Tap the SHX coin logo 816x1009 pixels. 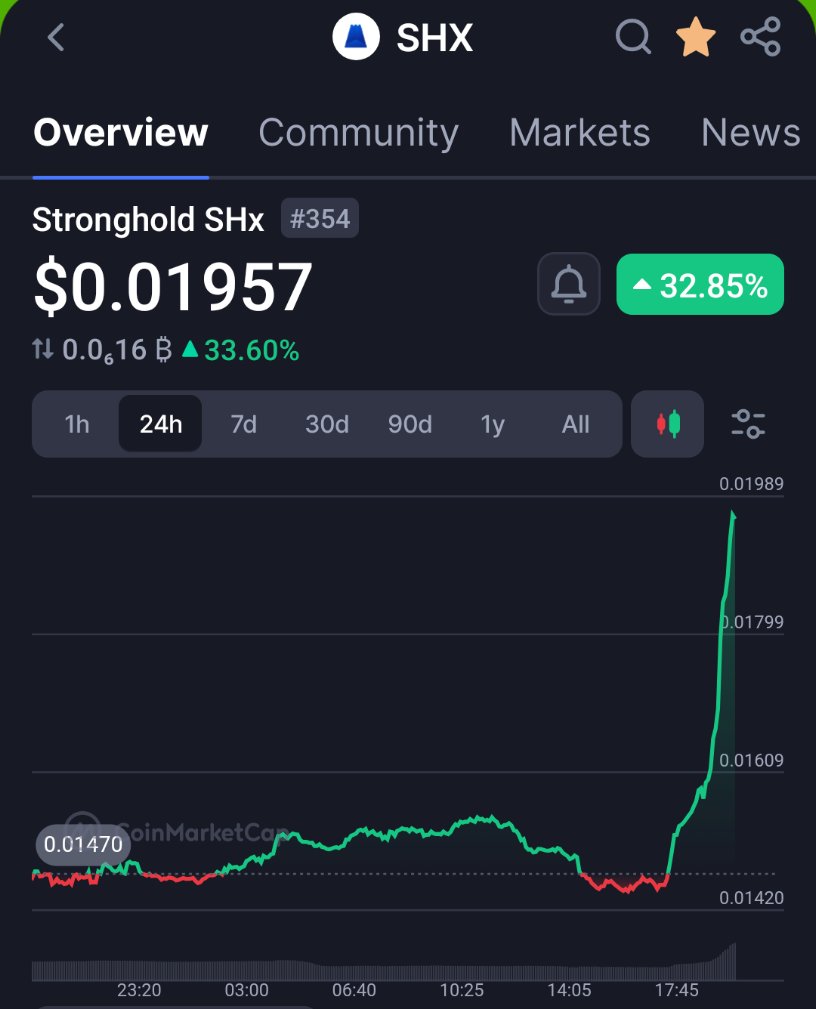click(x=356, y=37)
